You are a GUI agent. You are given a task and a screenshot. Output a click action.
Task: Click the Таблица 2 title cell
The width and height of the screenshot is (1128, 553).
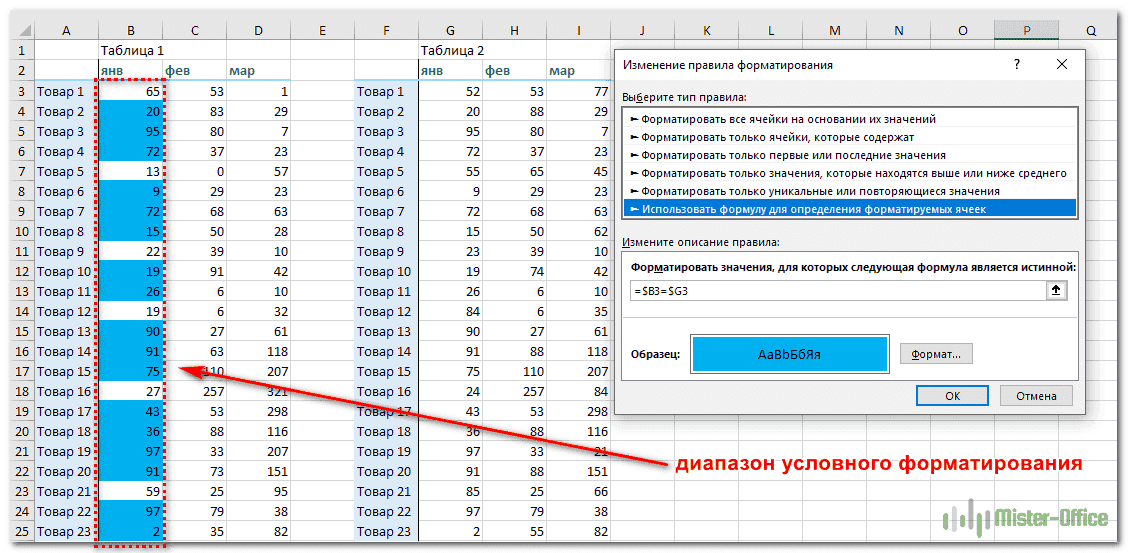pos(453,50)
